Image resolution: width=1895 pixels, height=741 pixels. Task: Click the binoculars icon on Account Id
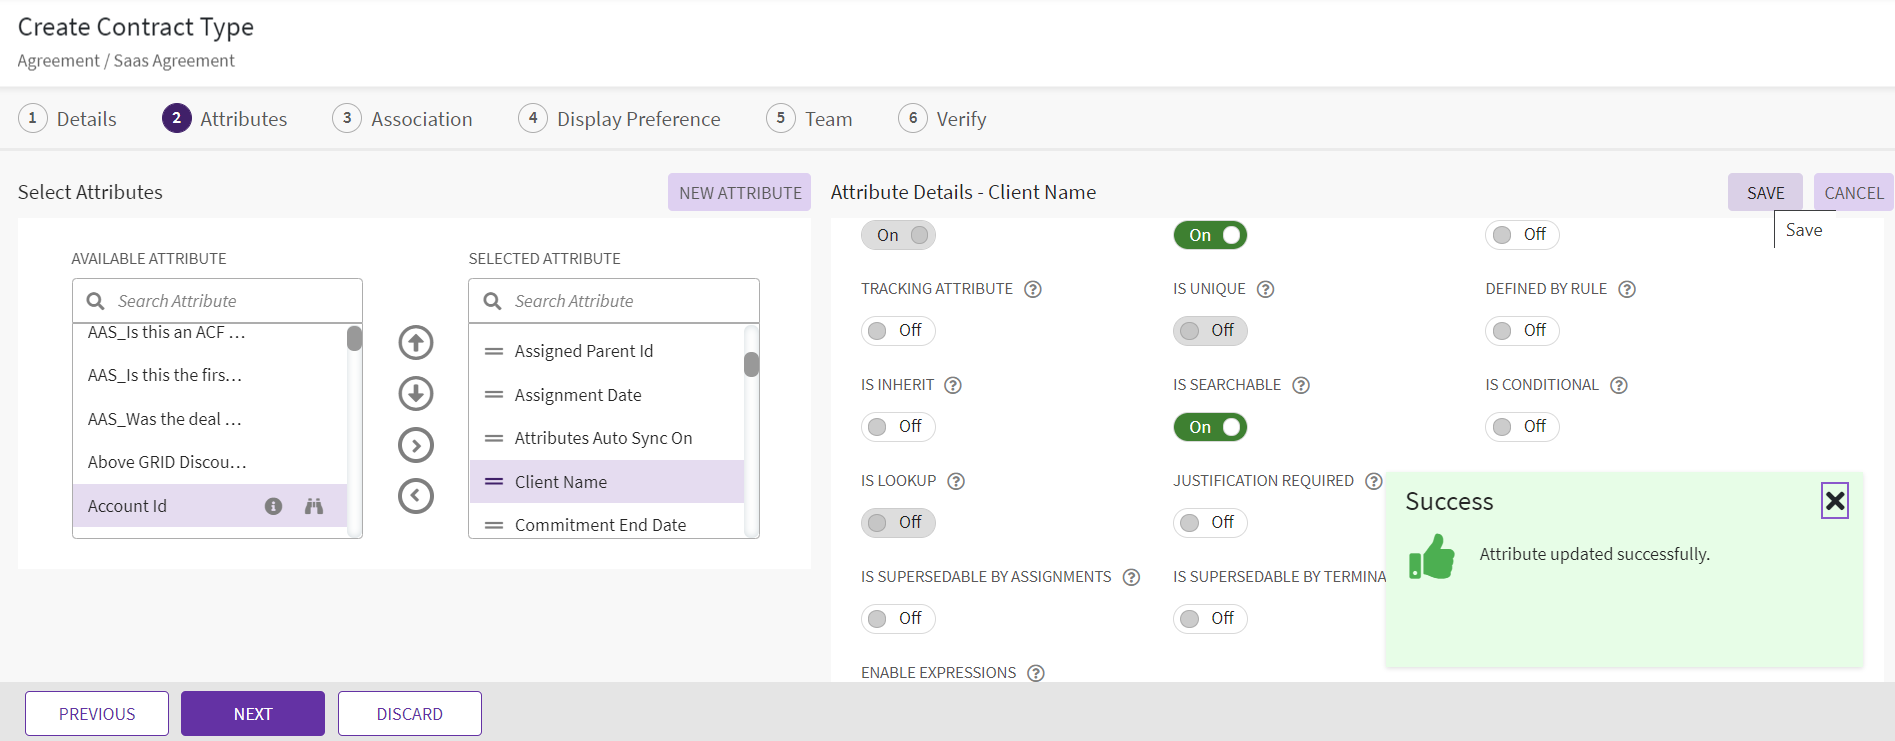coord(314,506)
